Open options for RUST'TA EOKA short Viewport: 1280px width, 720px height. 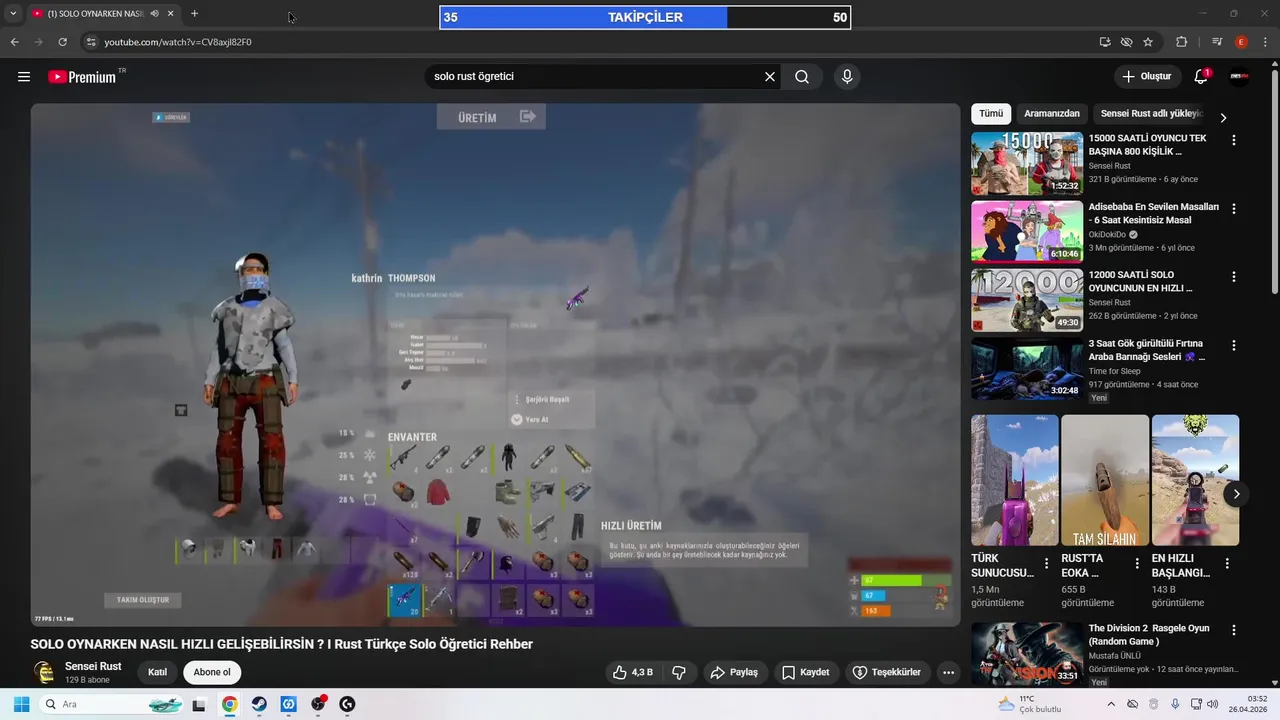coord(1137,564)
